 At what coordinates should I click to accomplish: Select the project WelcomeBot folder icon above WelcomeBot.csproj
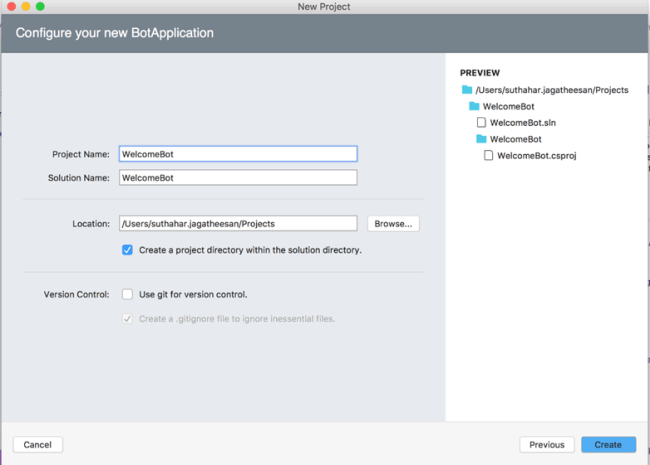click(x=481, y=139)
